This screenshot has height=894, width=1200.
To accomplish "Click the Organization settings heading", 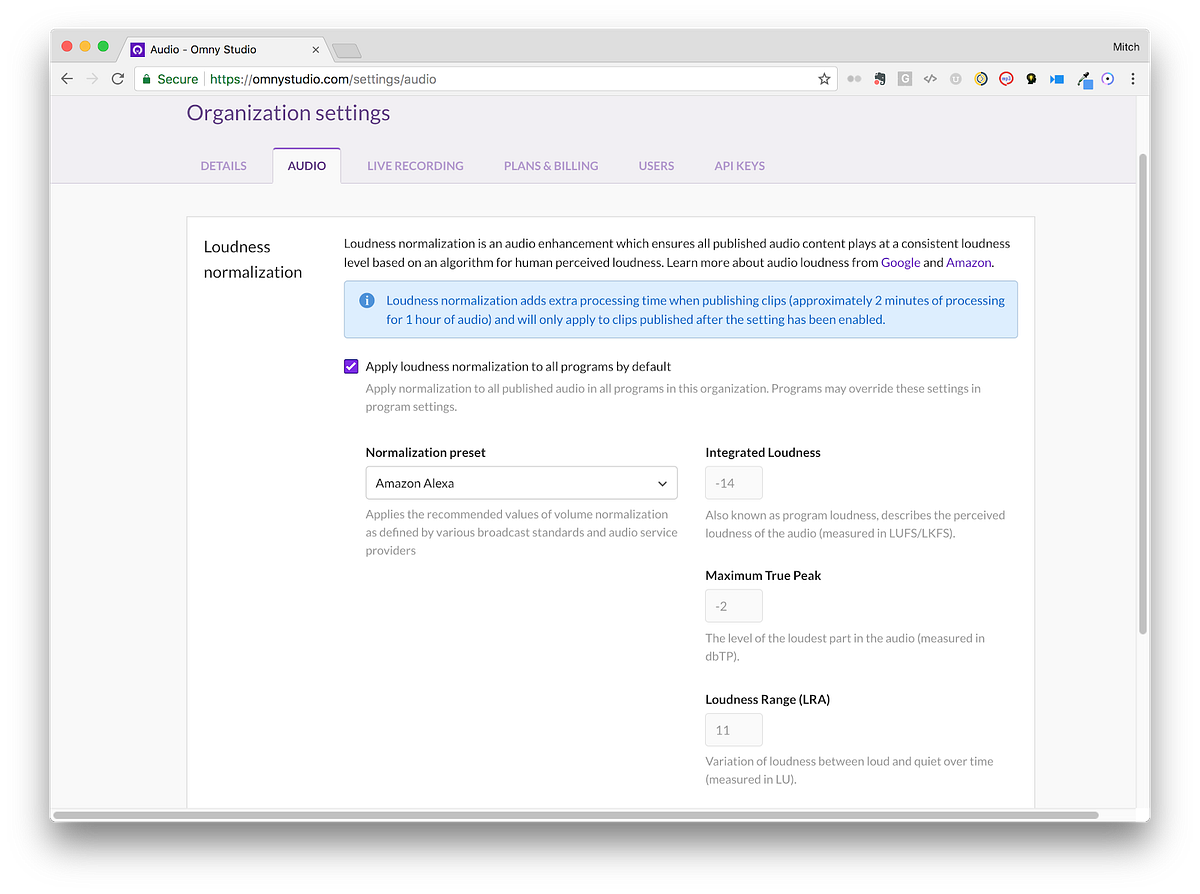I will point(288,113).
